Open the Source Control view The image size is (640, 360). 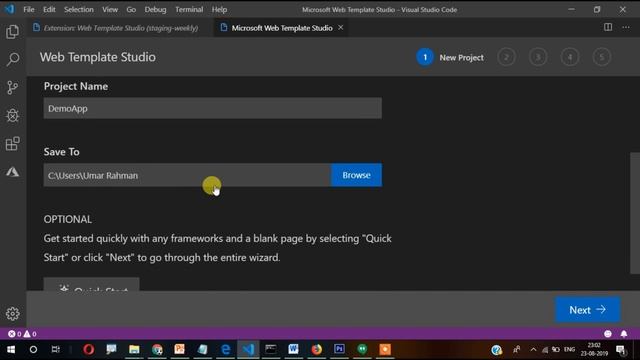pyautogui.click(x=12, y=87)
